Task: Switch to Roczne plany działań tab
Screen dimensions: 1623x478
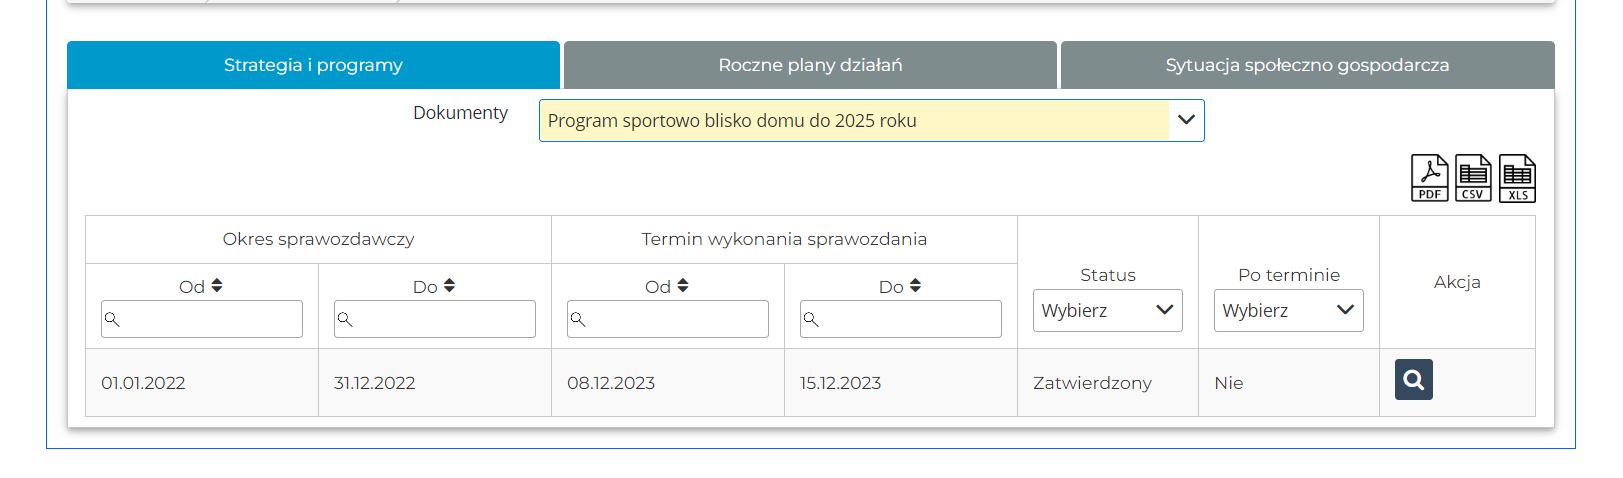Action: click(810, 65)
